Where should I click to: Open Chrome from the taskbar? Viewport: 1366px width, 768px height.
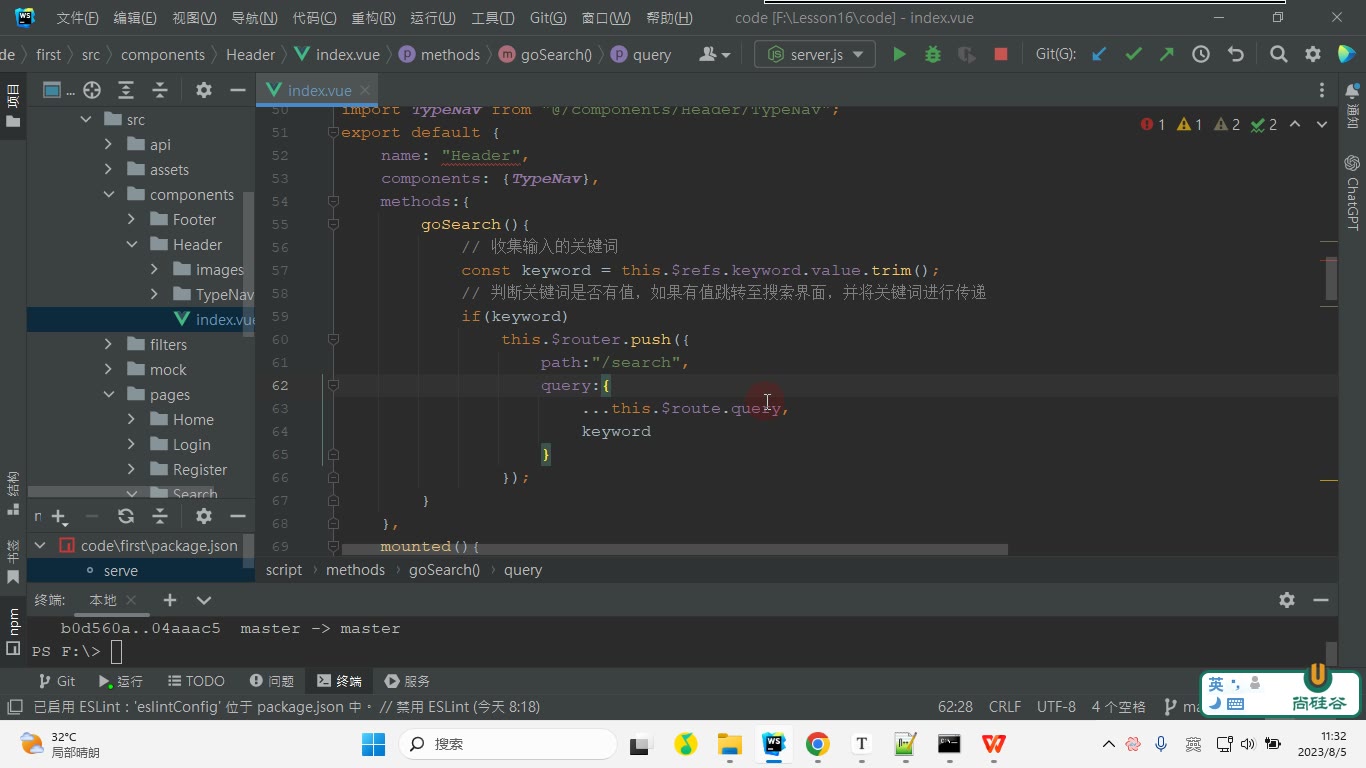click(818, 744)
